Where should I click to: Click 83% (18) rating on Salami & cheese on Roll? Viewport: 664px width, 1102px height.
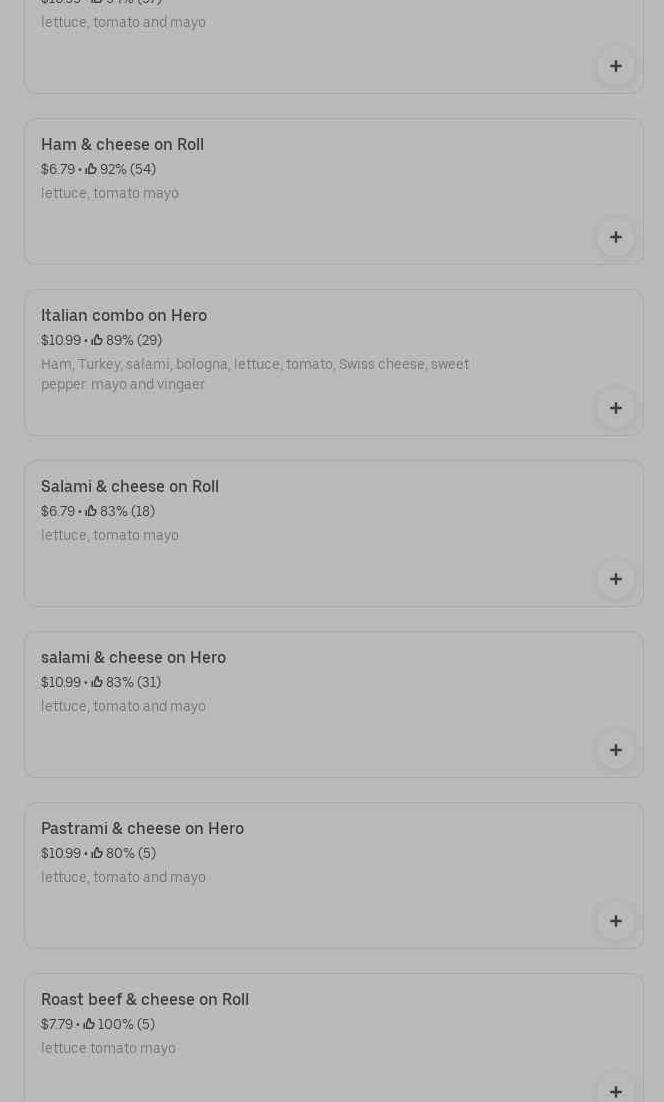(127, 512)
